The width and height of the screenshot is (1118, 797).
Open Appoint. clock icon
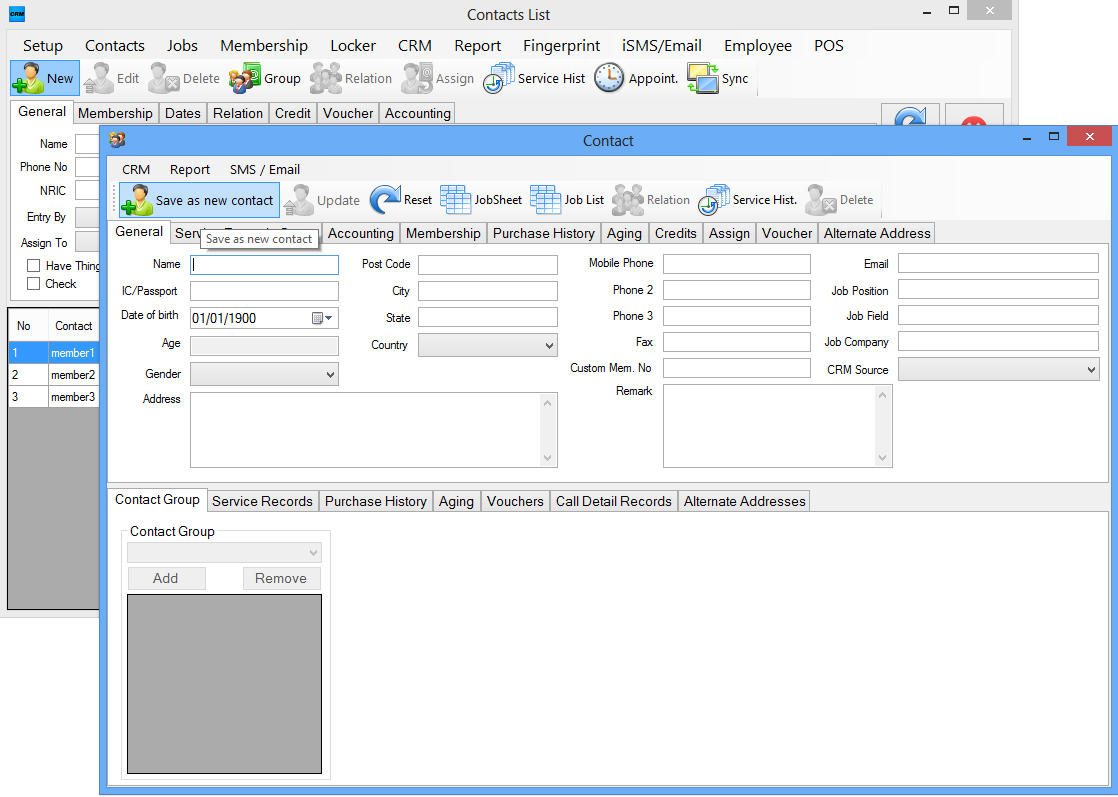point(609,78)
